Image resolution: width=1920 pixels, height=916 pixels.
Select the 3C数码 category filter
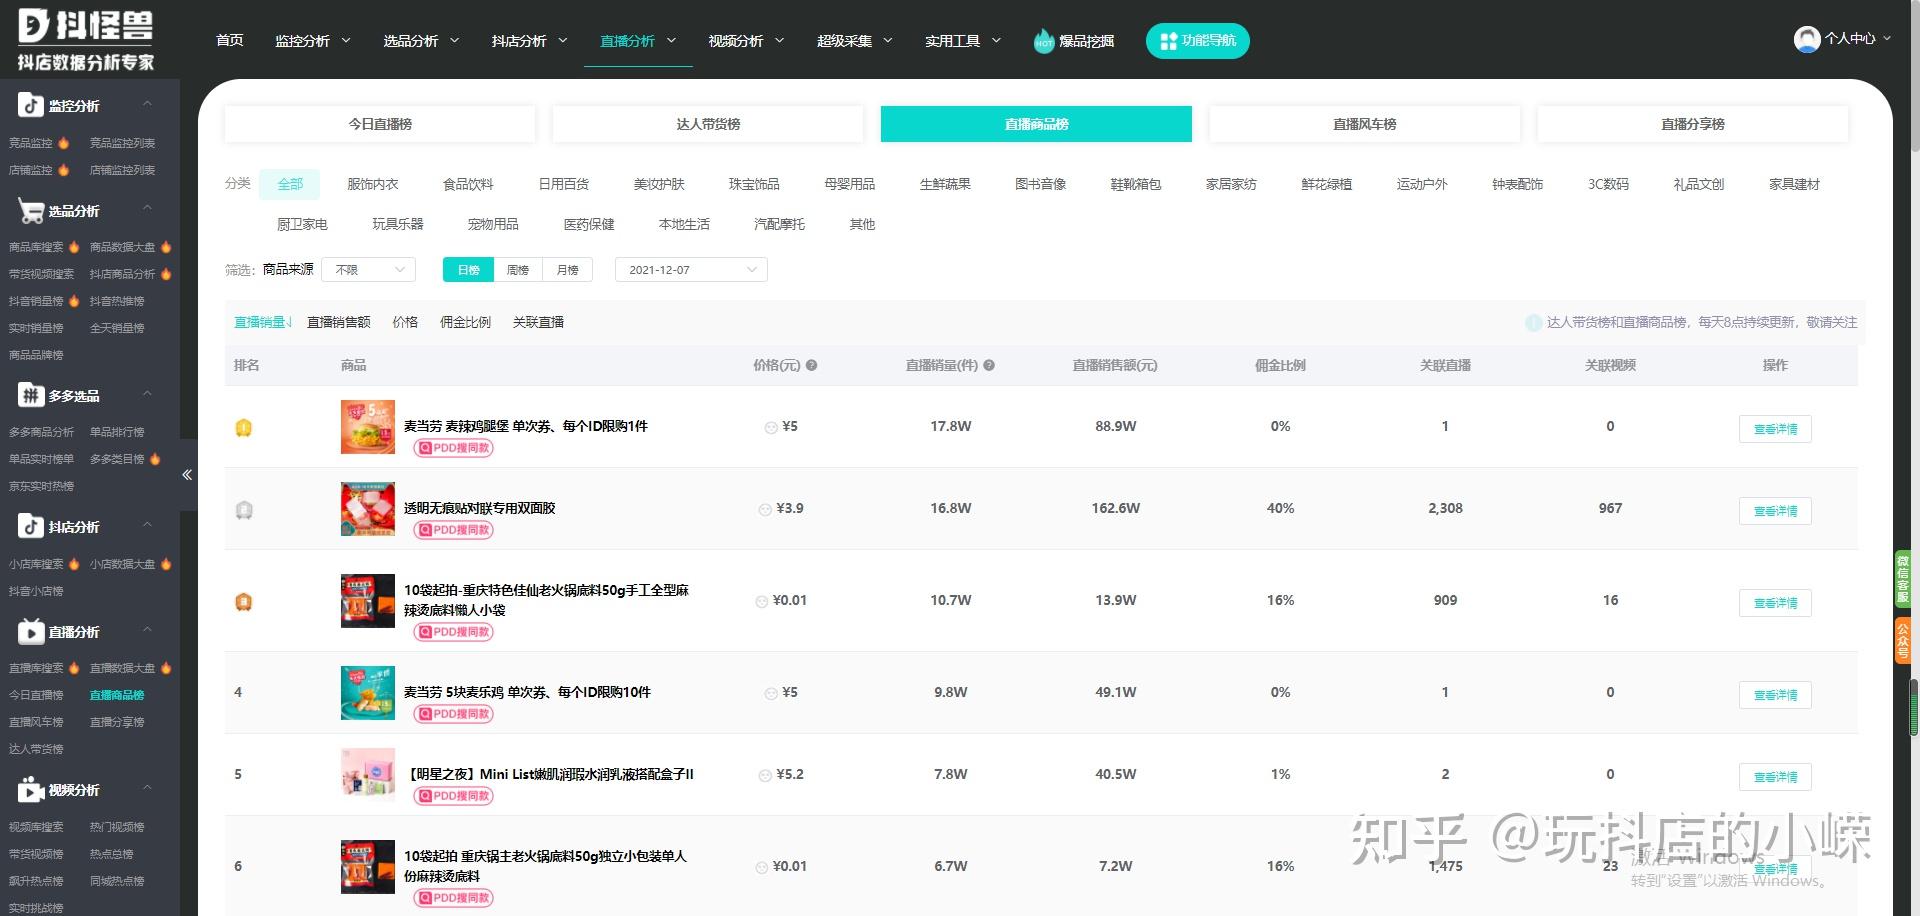tap(1608, 184)
